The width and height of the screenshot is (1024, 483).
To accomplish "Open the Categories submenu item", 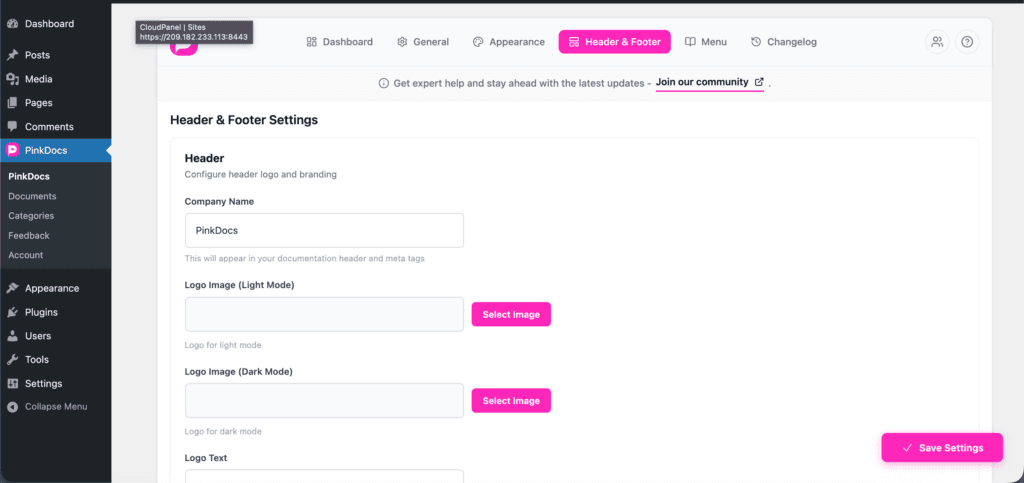I will tap(31, 216).
